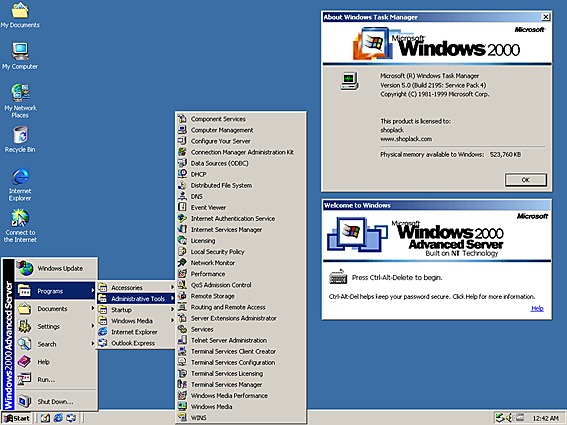Expand the Programs submenu arrow
The image size is (567, 425).
click(93, 290)
